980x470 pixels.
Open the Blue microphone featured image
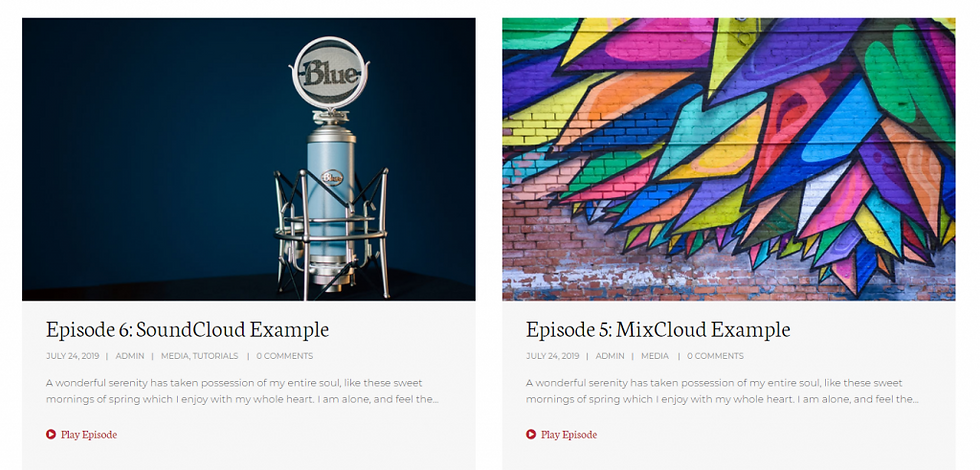tap(249, 159)
